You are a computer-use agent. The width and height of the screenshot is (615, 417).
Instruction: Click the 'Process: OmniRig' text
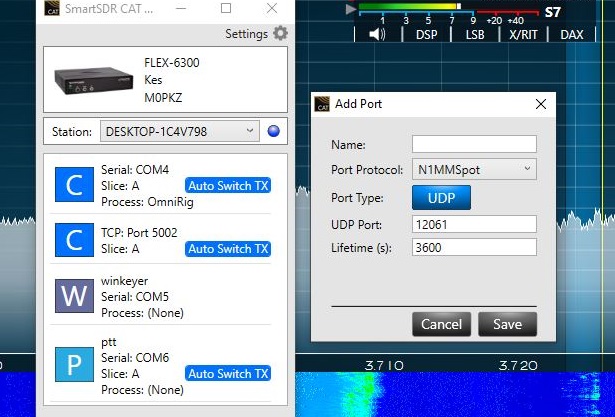(x=147, y=202)
